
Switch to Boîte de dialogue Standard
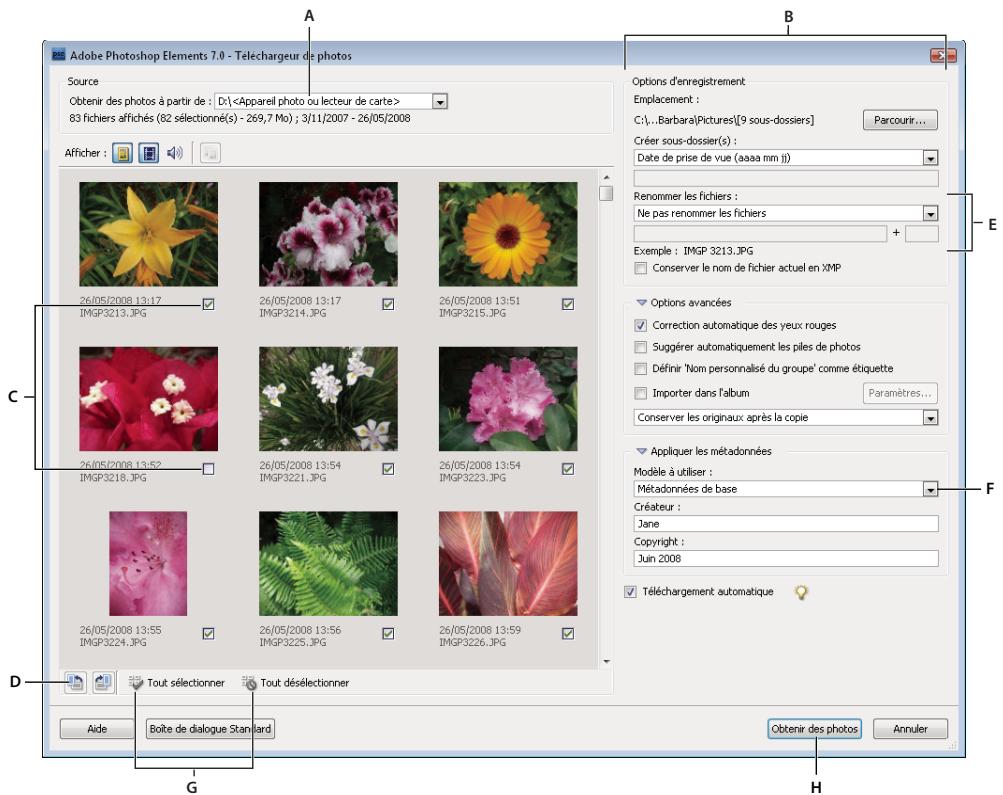tap(210, 729)
